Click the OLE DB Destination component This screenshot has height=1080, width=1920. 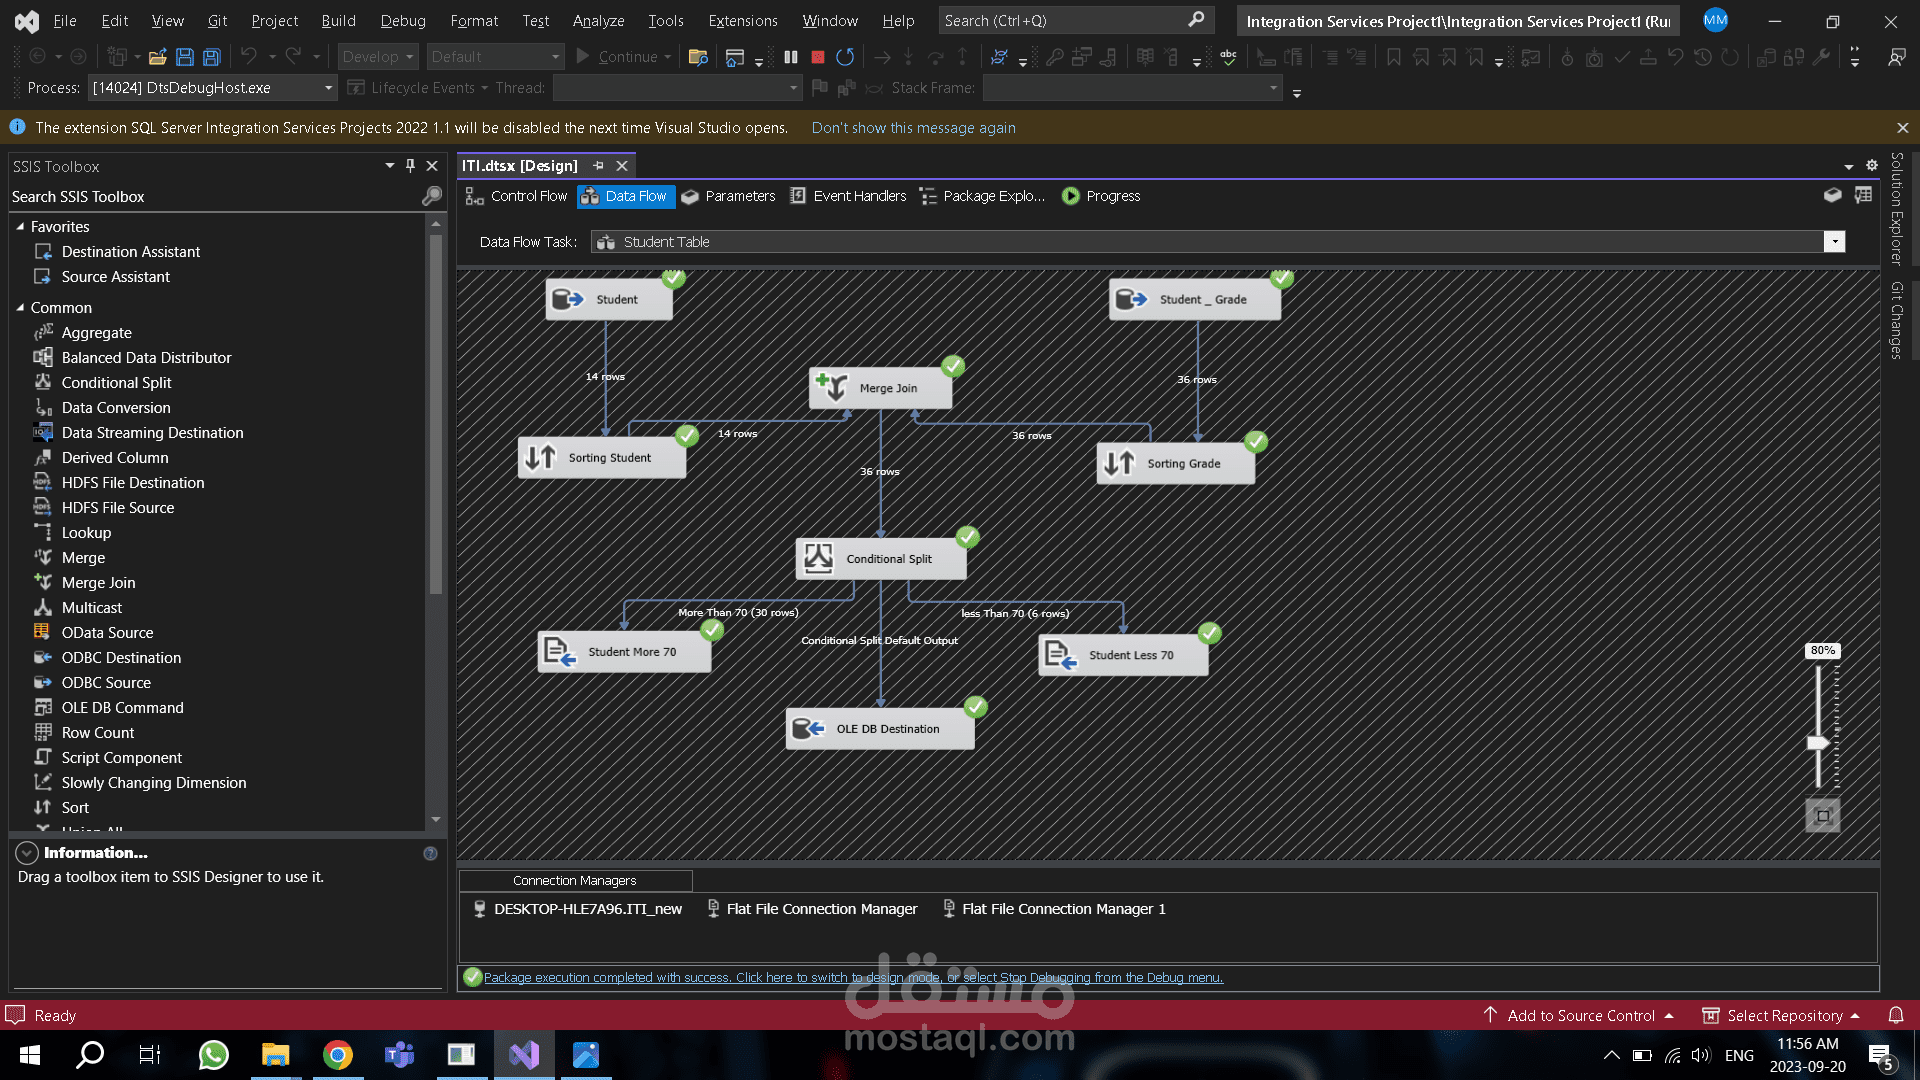point(880,729)
